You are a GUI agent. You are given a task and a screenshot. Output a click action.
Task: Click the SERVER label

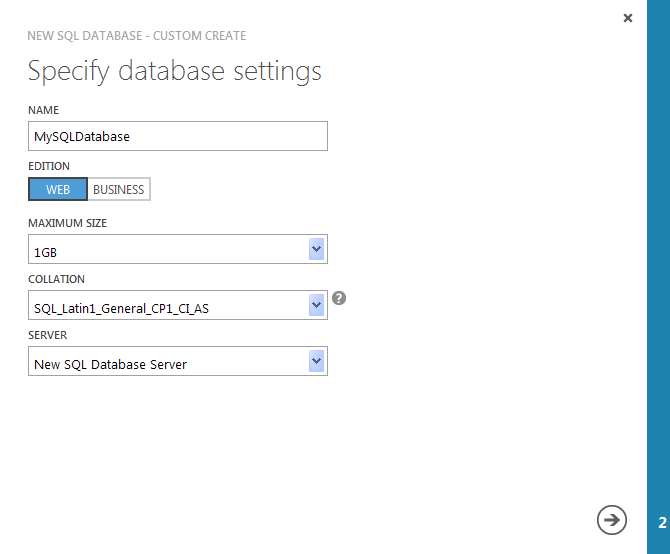(x=47, y=335)
